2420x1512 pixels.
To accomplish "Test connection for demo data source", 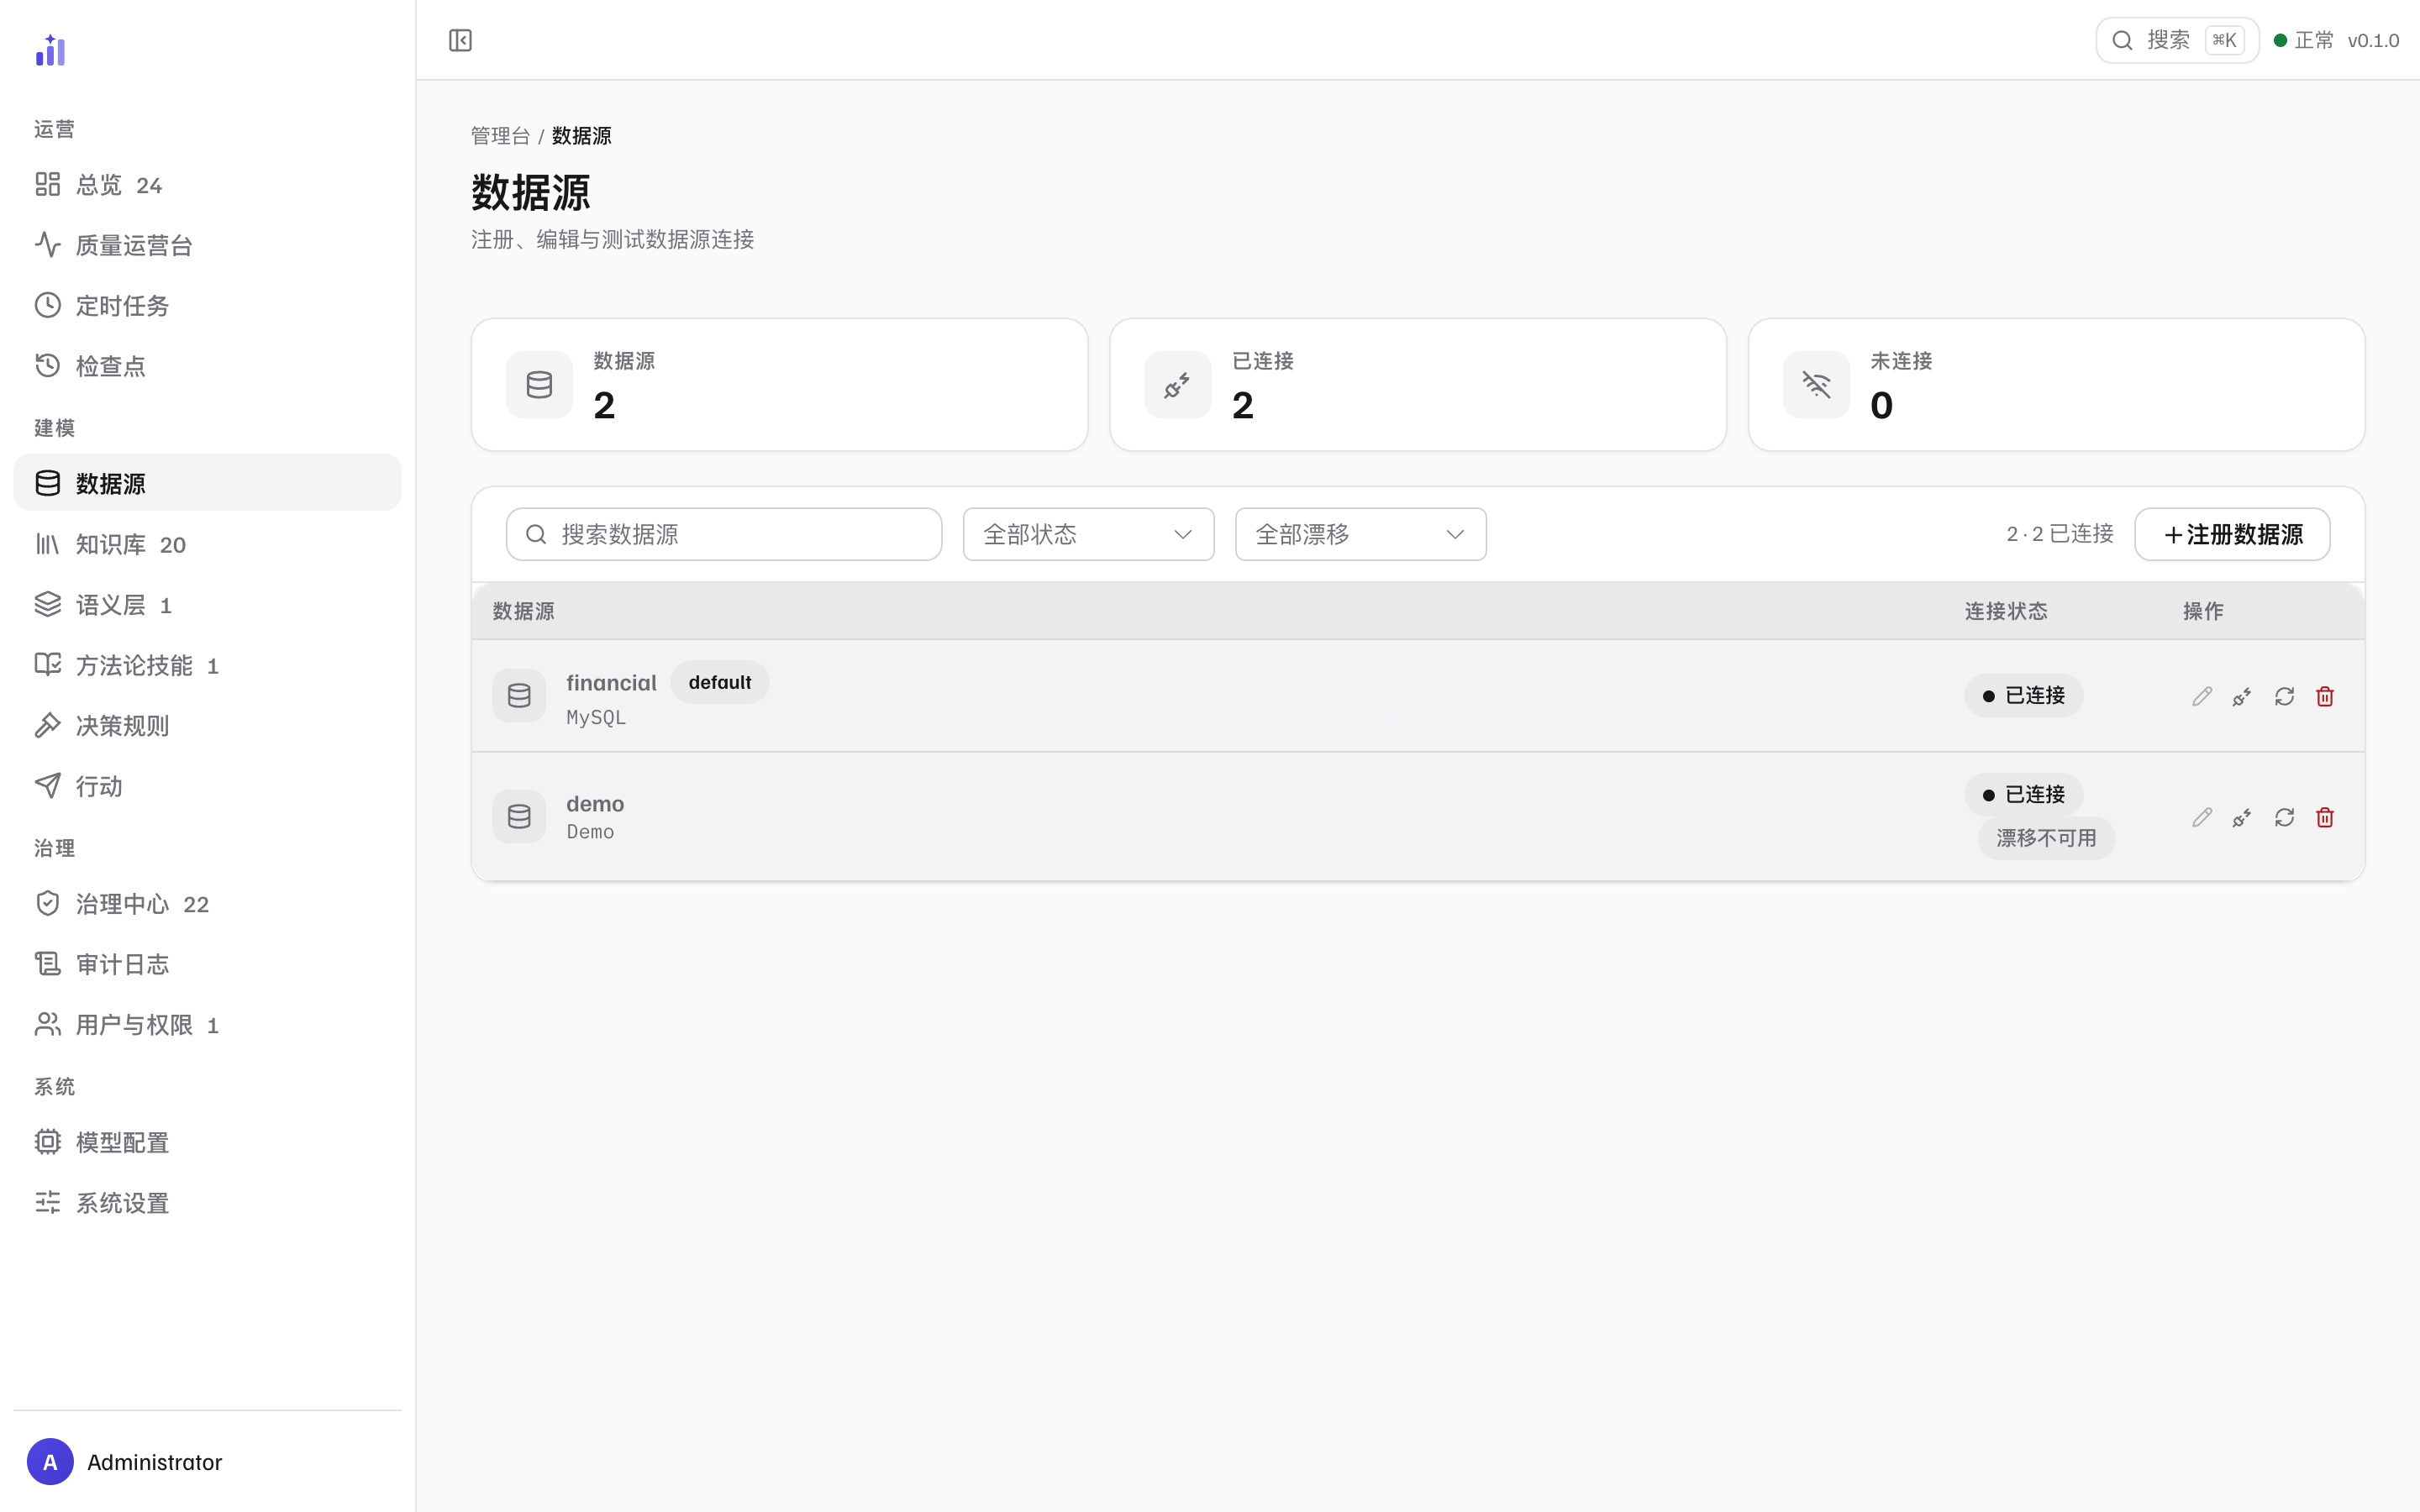I will (2243, 817).
